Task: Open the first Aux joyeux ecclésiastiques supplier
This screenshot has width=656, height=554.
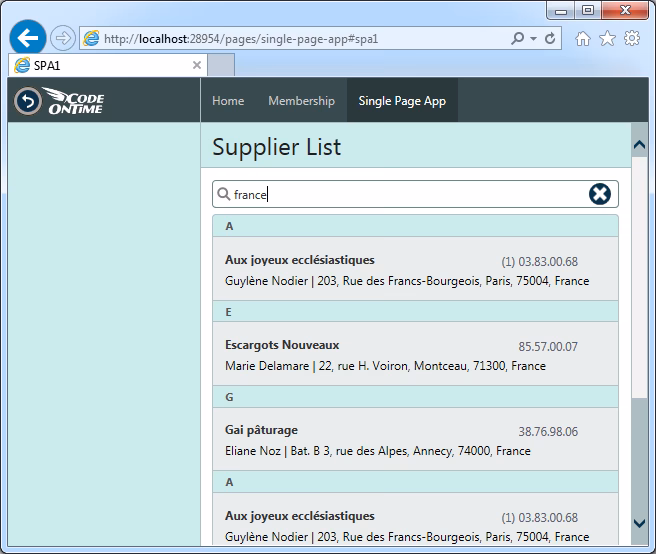Action: point(415,269)
